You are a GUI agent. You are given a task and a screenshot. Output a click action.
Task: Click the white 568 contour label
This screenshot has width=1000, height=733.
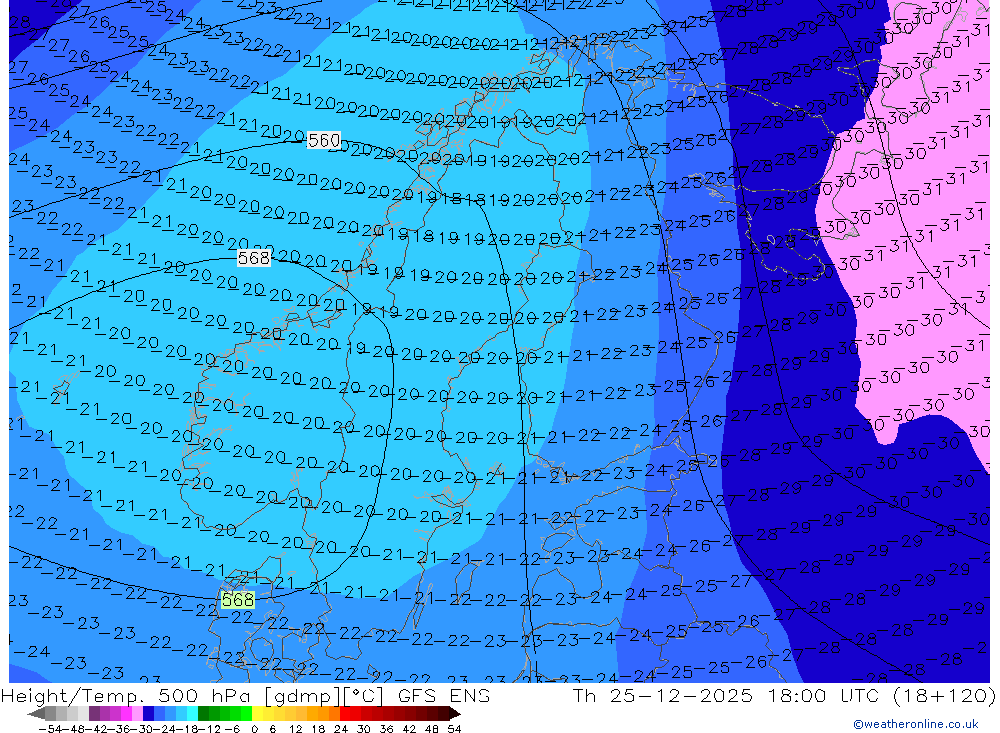tap(254, 258)
